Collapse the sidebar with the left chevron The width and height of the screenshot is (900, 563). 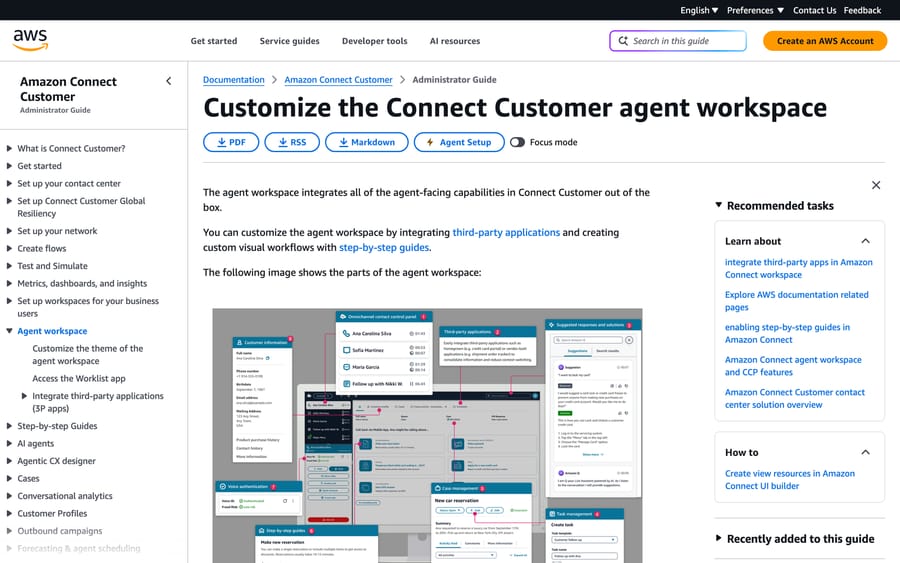[169, 81]
